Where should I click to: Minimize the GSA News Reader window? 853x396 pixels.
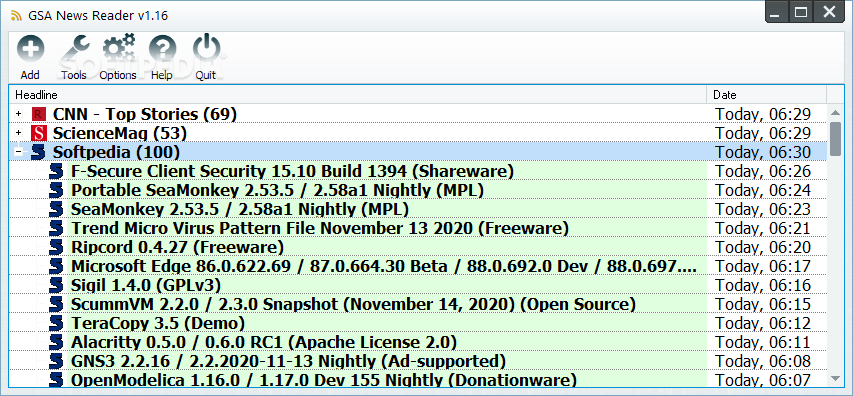778,11
